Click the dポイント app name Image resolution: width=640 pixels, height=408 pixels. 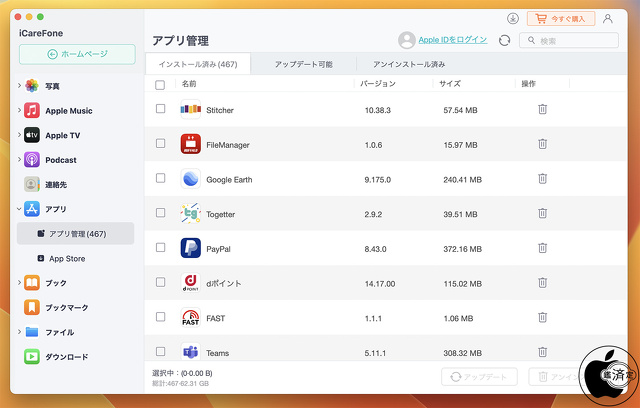click(224, 284)
